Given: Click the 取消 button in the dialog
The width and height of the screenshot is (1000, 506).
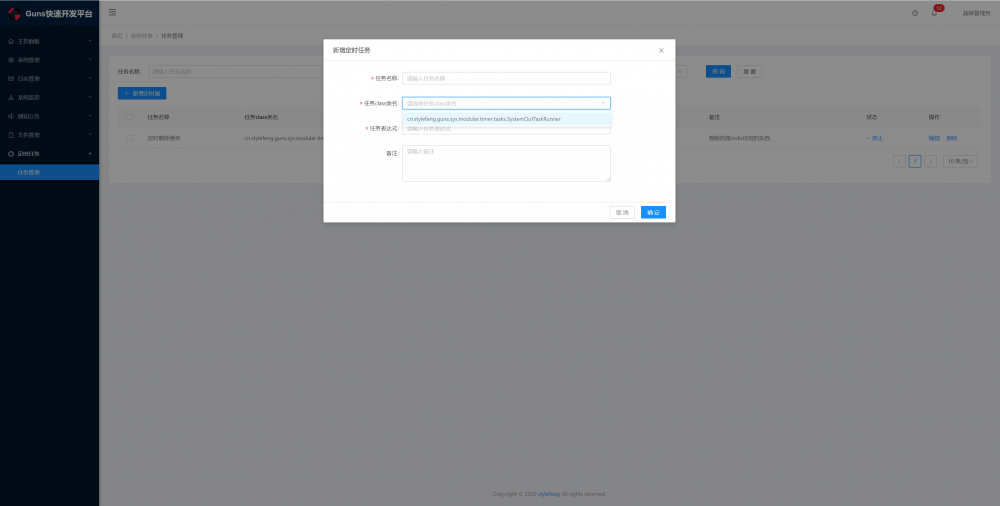Looking at the screenshot, I should (622, 212).
